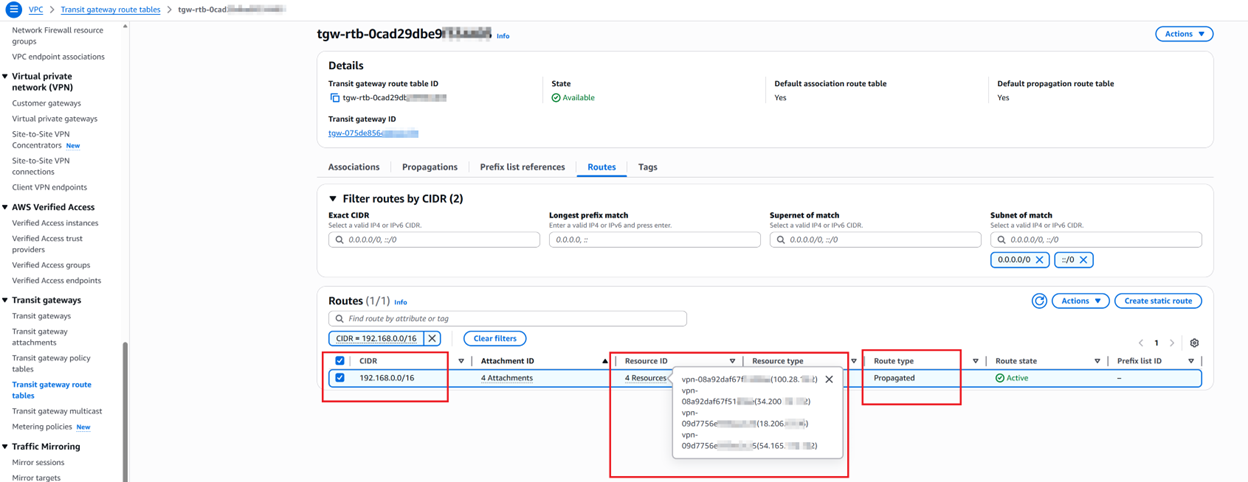Image resolution: width=1248 pixels, height=482 pixels.
Task: Collapse the Transit gateways sidebar section
Action: click(x=5, y=300)
